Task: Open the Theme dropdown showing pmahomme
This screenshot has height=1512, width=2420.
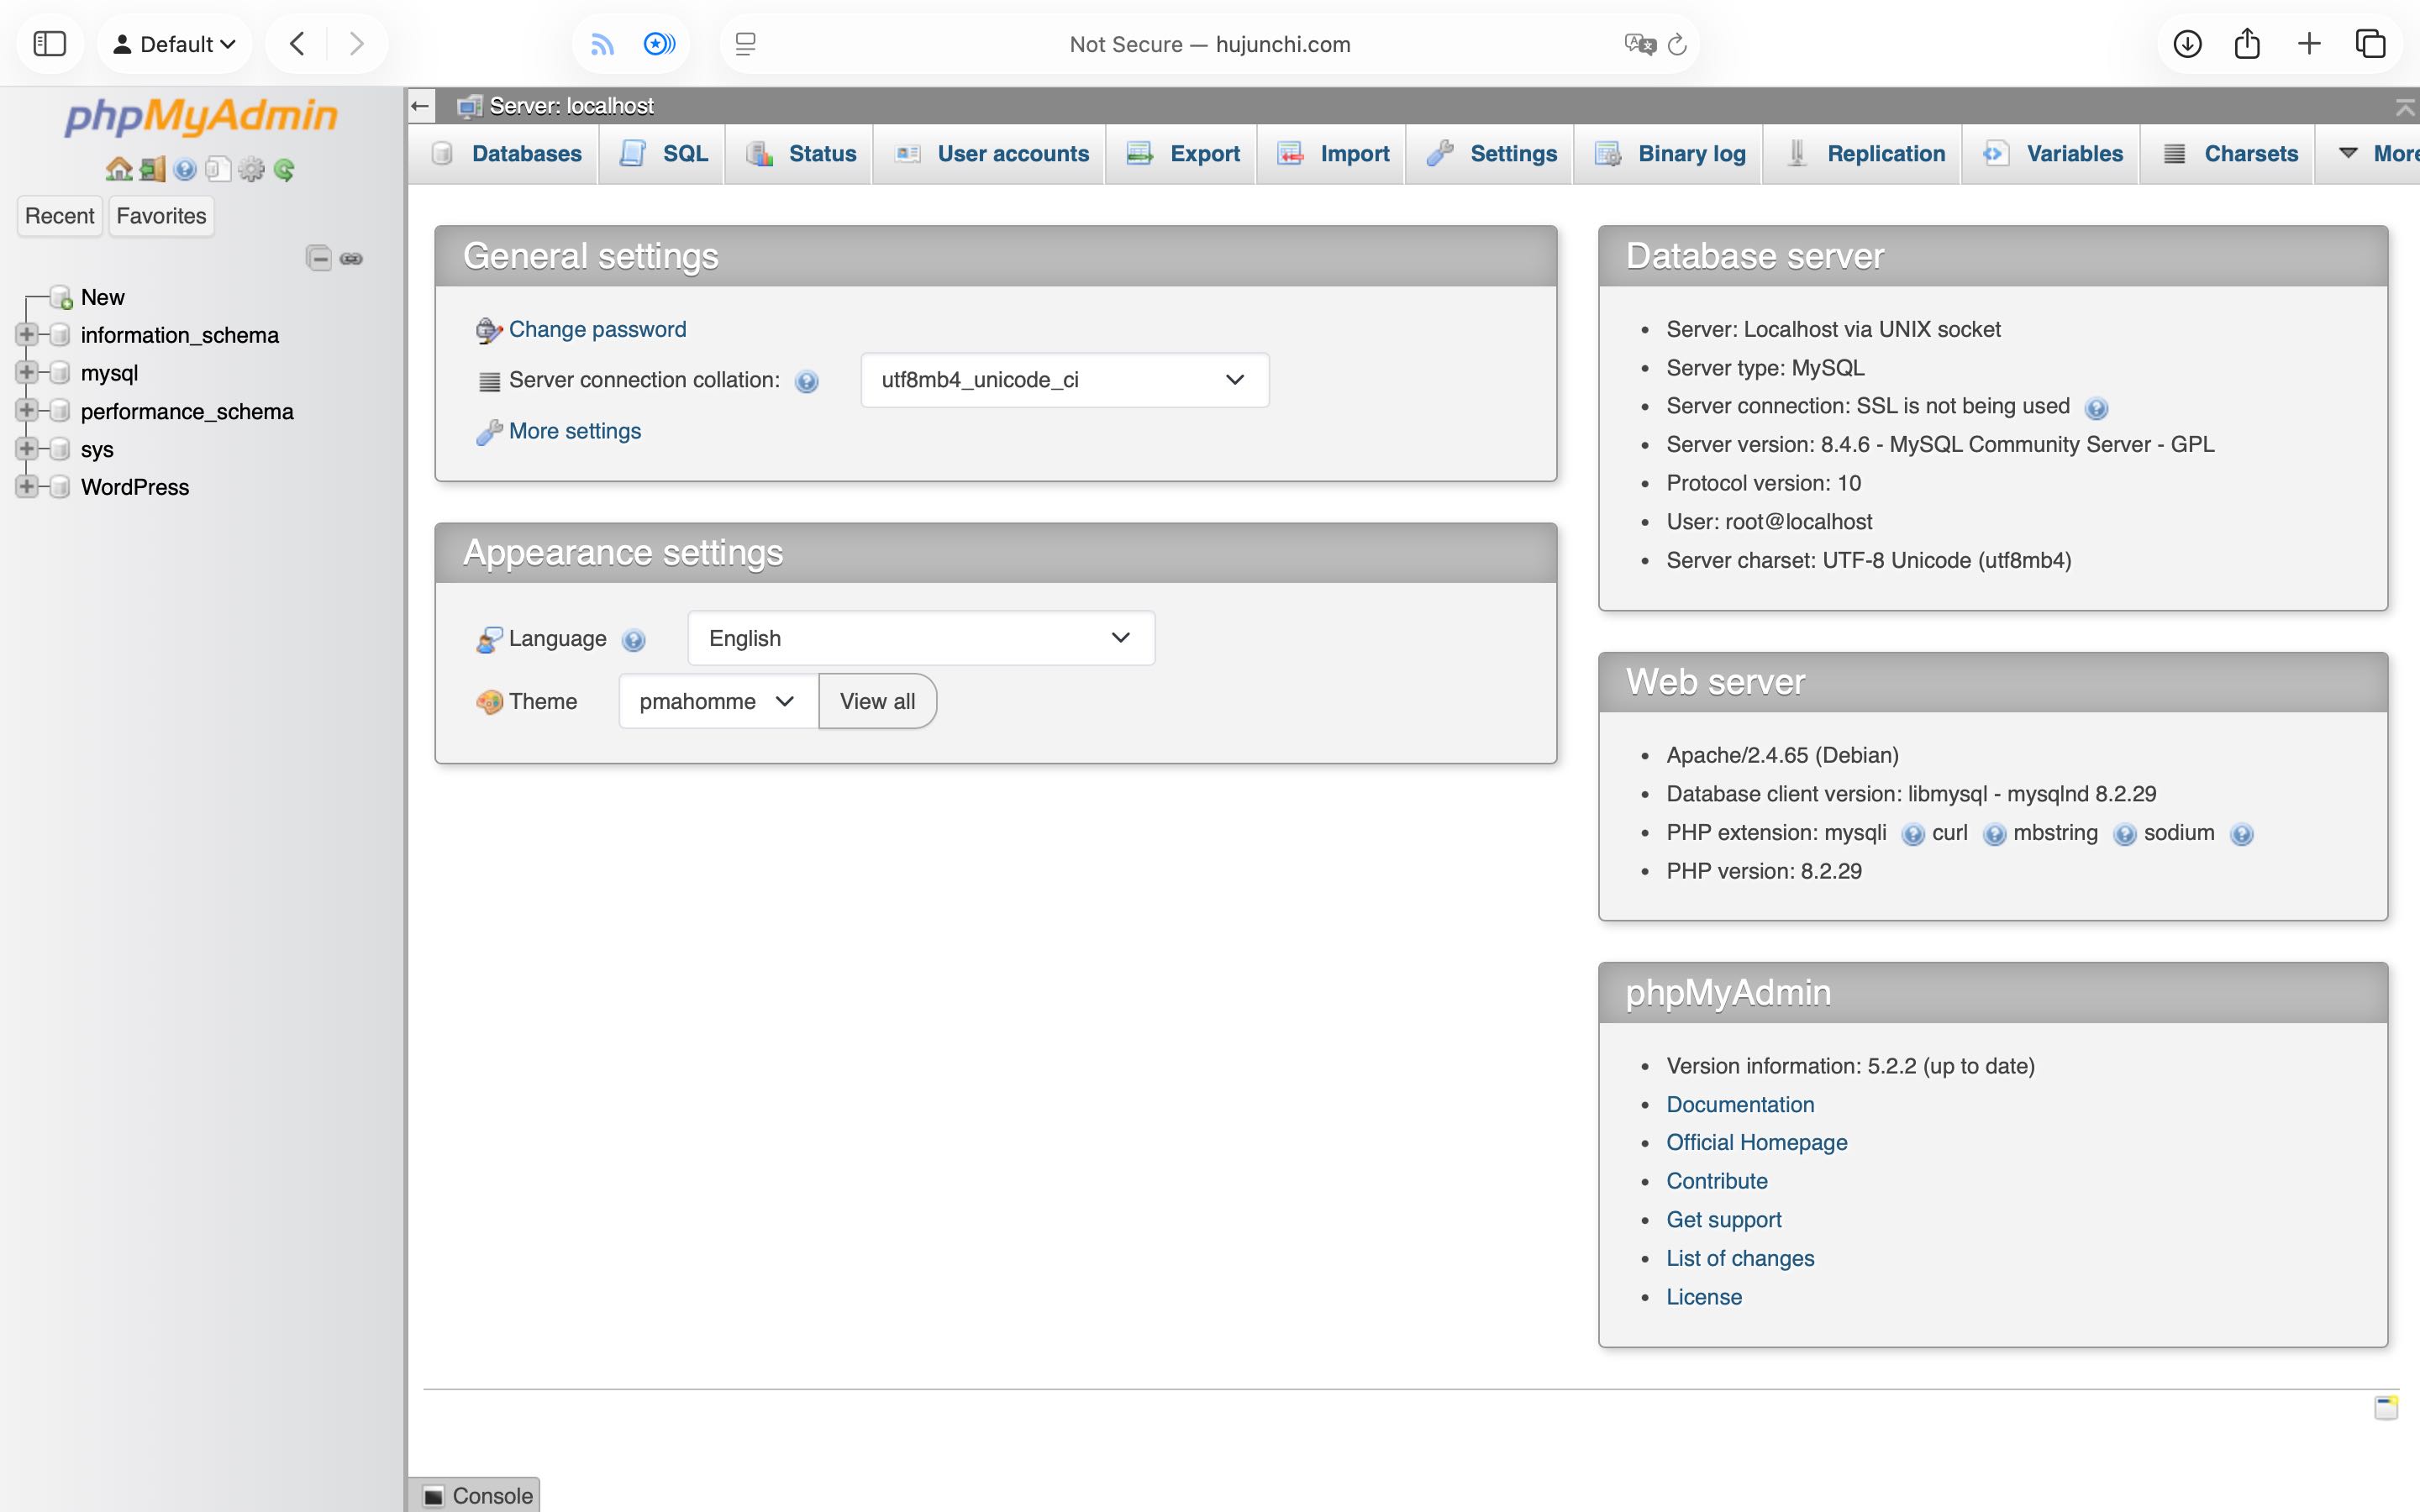Action: [717, 701]
